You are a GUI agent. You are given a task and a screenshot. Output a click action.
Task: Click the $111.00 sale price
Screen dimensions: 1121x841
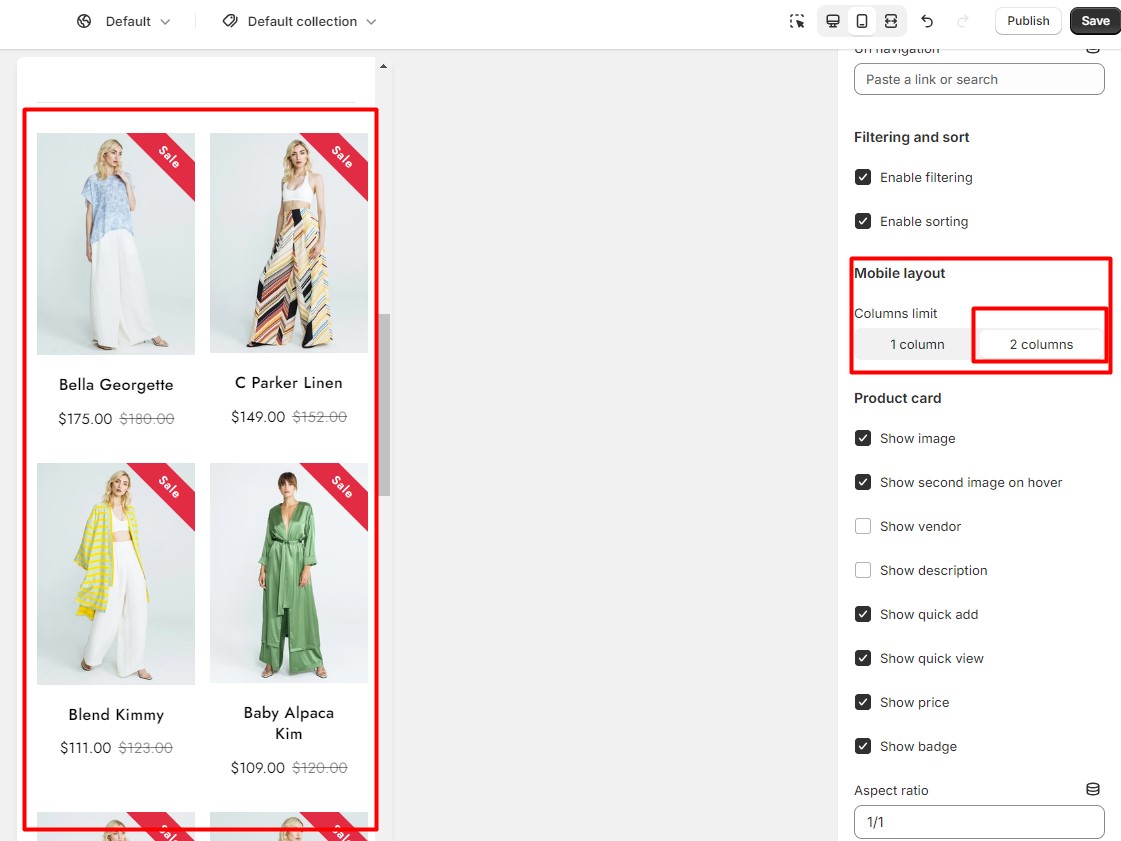(x=86, y=747)
